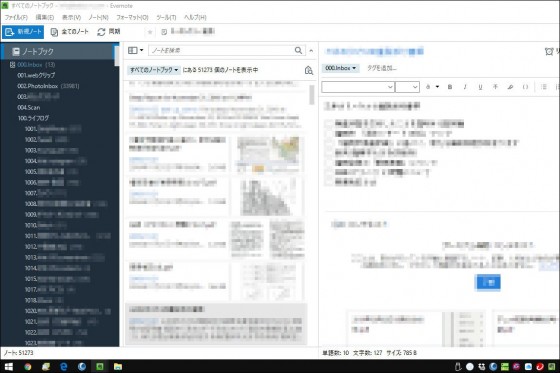Click the sync icon in the toolbar
The width and height of the screenshot is (560, 373).
click(x=101, y=32)
